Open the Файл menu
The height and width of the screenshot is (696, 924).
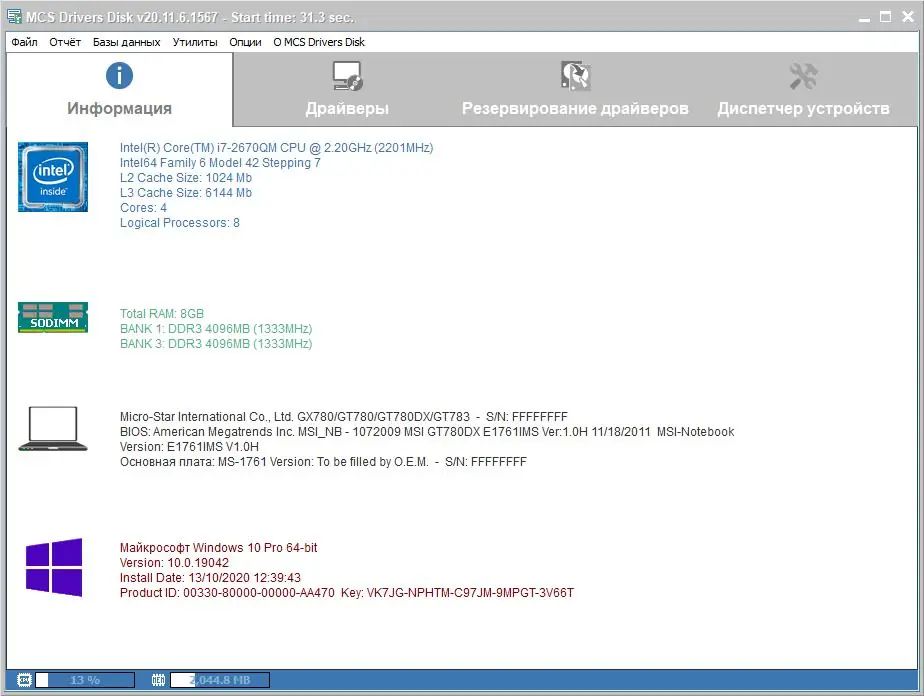[x=24, y=42]
